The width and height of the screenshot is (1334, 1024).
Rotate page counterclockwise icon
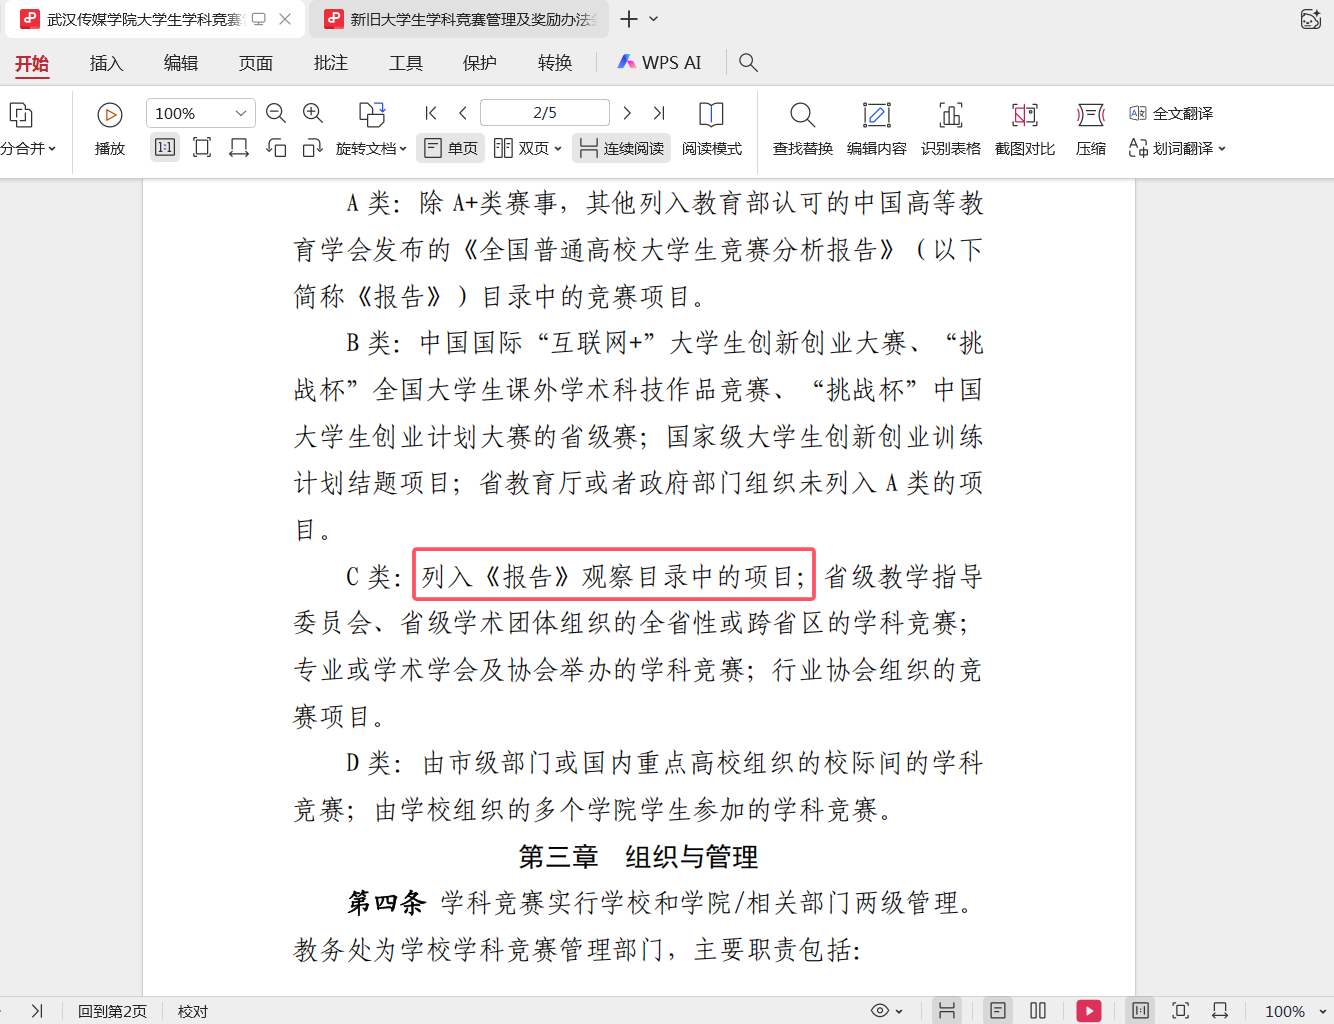(276, 148)
